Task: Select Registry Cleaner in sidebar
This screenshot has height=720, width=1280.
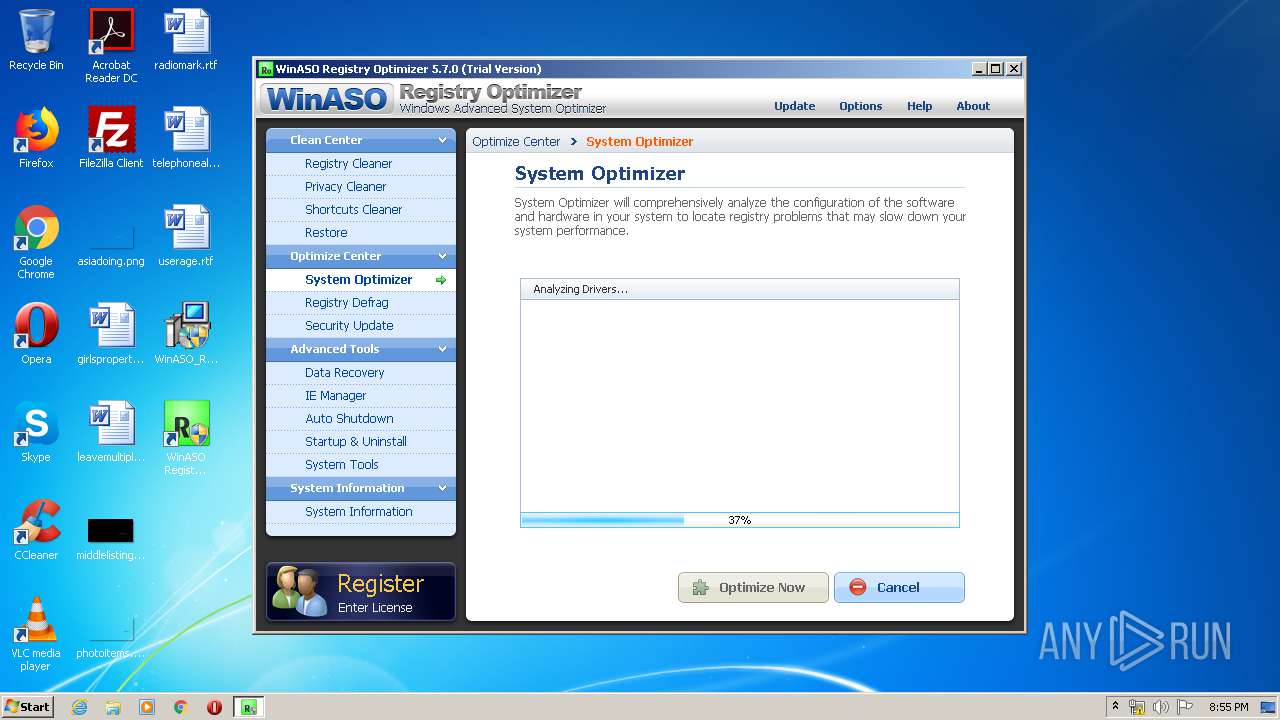Action: coord(360,164)
